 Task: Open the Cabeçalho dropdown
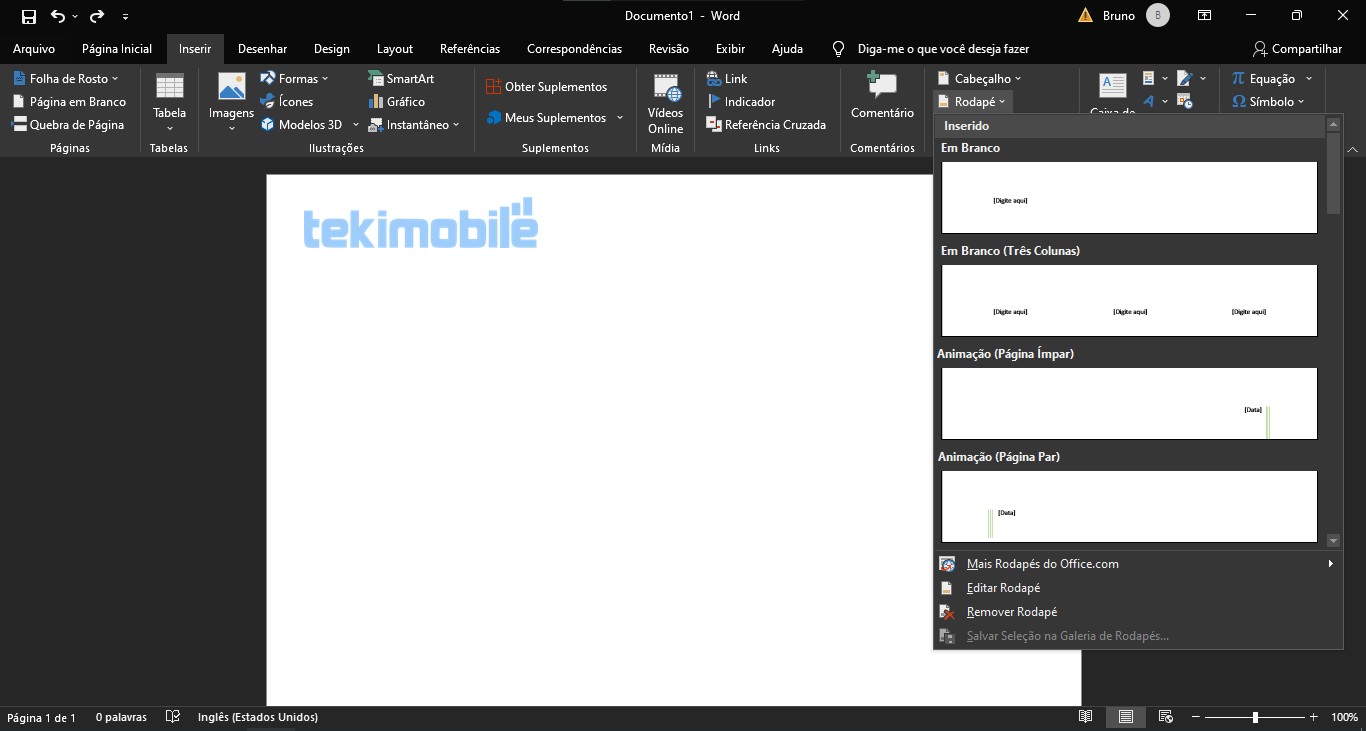980,78
